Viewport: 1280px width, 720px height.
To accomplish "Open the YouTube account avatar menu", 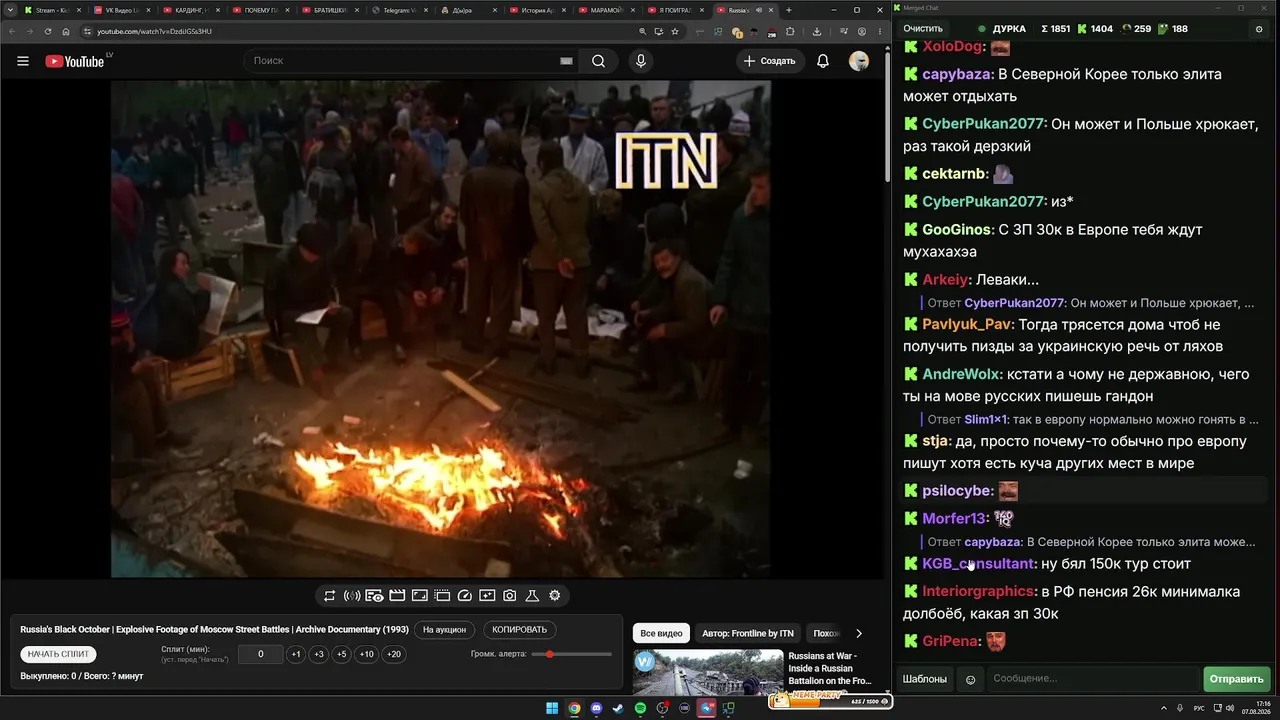I will (859, 61).
